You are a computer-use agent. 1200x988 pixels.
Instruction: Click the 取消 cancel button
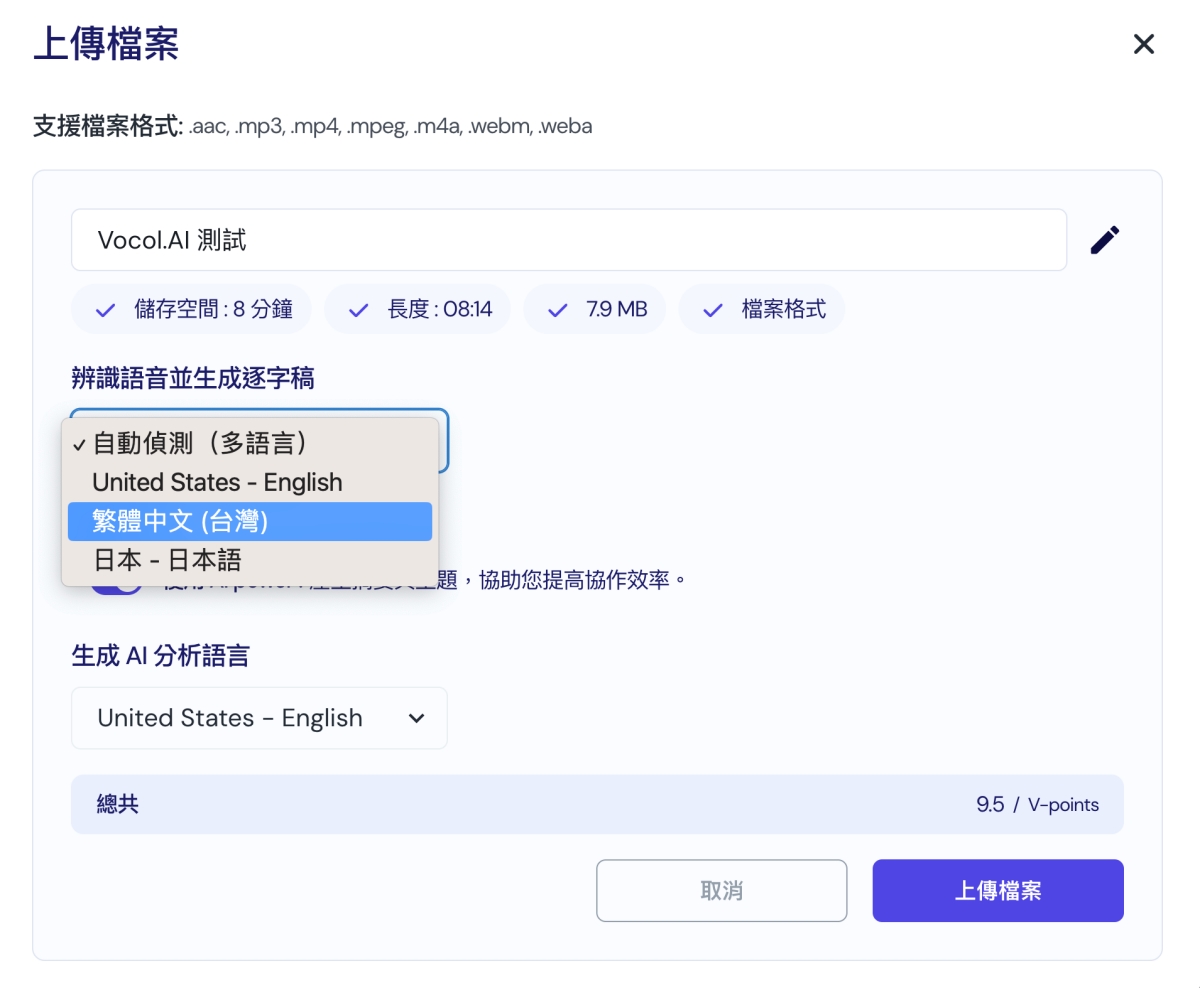[x=721, y=890]
